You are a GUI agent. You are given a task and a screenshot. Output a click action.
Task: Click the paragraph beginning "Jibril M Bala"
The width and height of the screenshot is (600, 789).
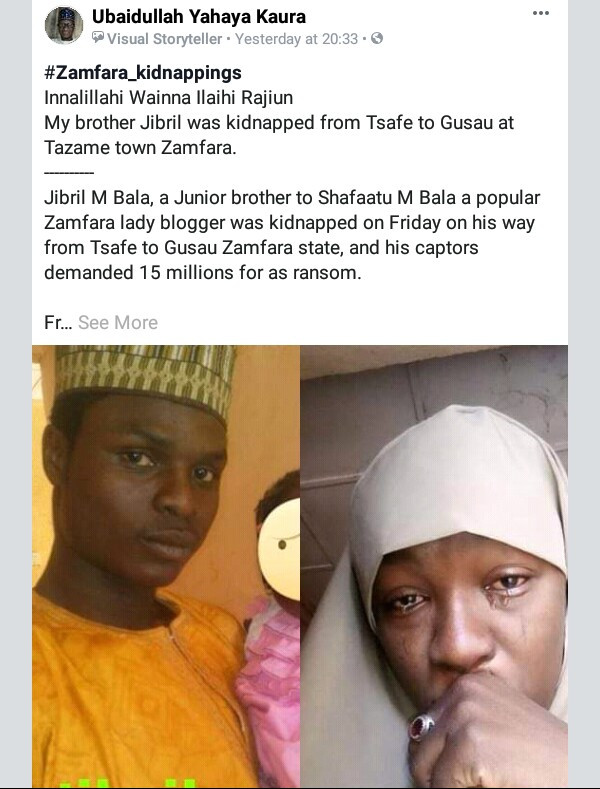292,235
